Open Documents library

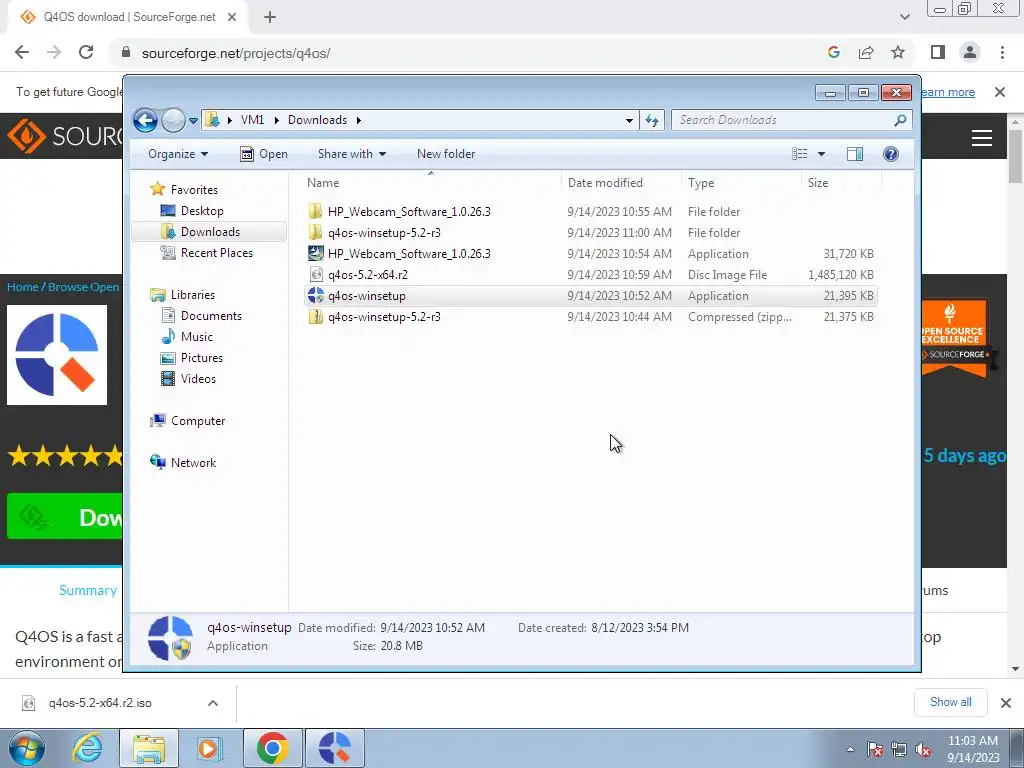211,316
